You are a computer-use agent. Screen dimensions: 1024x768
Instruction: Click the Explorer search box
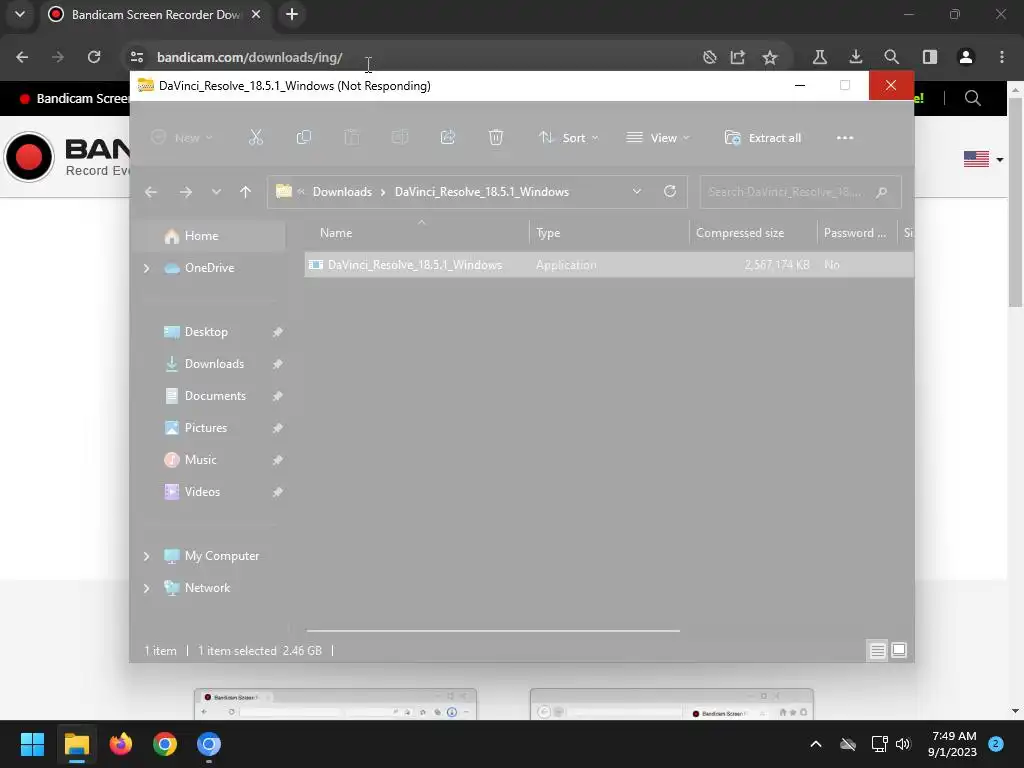coord(800,192)
